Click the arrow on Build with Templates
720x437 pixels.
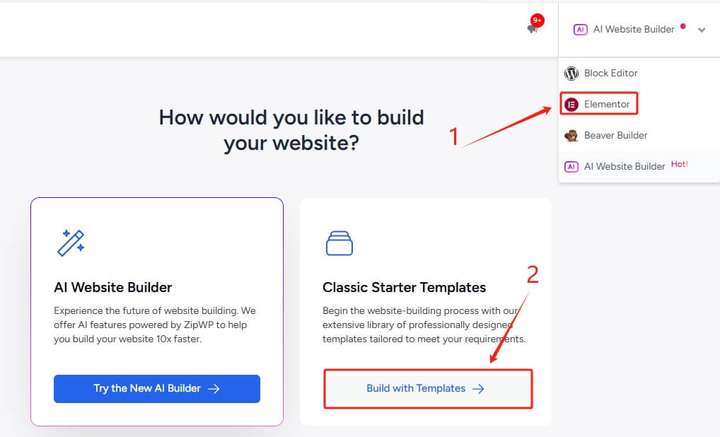[x=478, y=389]
